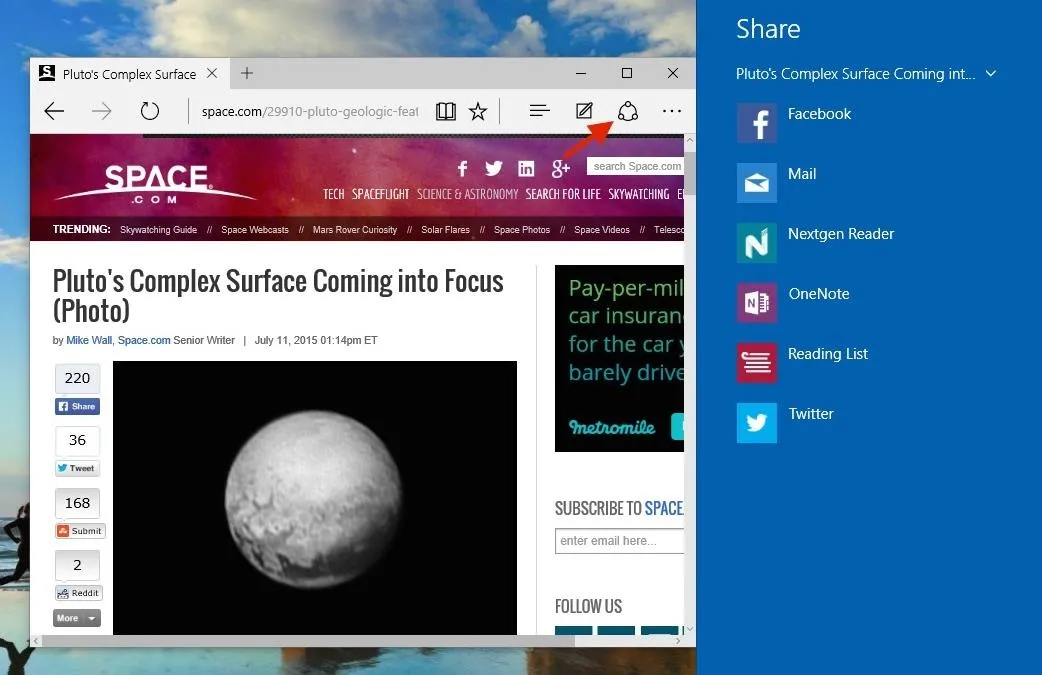The height and width of the screenshot is (675, 1042).
Task: Click the forward navigation arrow
Action: click(102, 111)
